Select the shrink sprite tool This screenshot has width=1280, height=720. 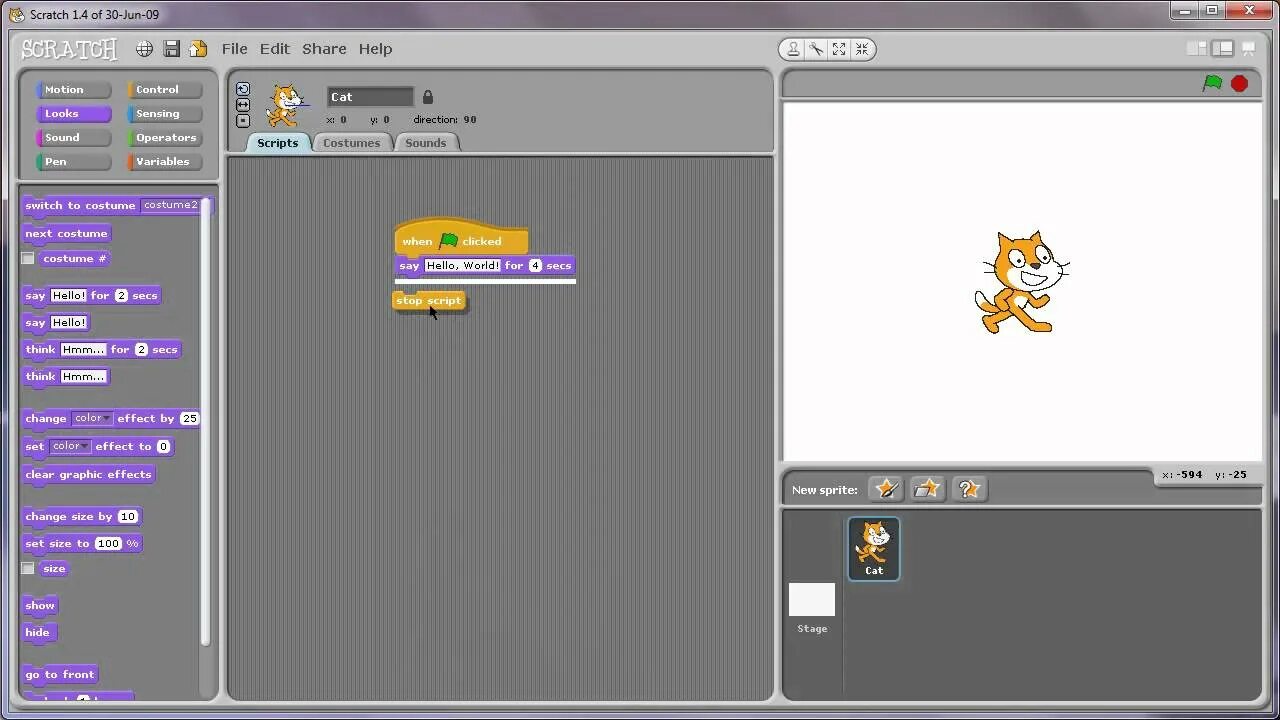(862, 49)
